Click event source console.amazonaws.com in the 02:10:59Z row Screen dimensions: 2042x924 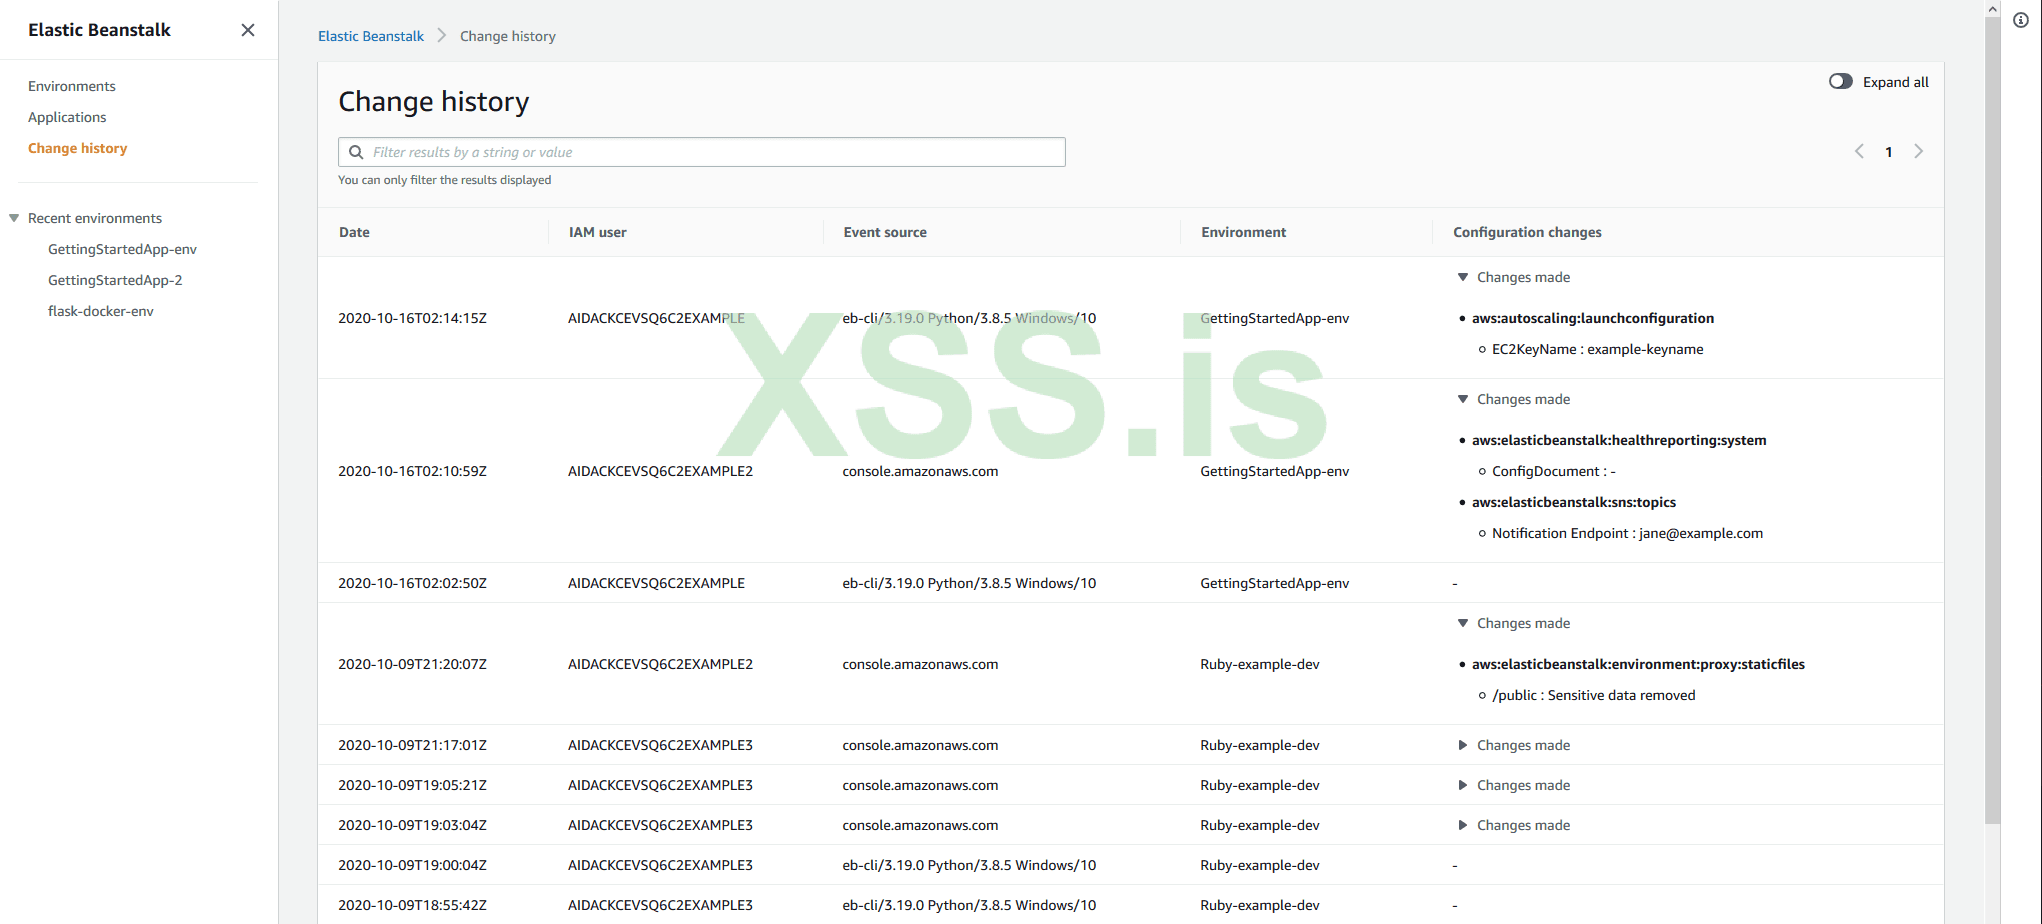[920, 471]
